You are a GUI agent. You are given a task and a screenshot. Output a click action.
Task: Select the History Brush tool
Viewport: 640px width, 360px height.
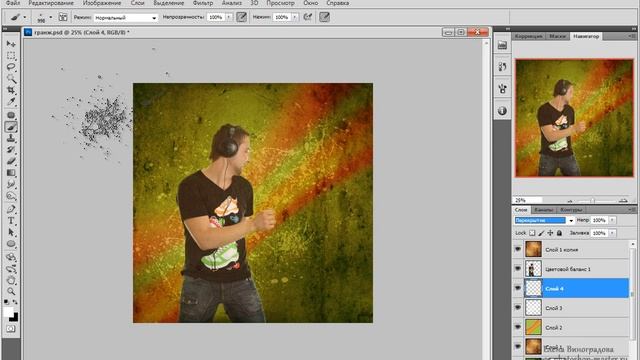point(11,150)
